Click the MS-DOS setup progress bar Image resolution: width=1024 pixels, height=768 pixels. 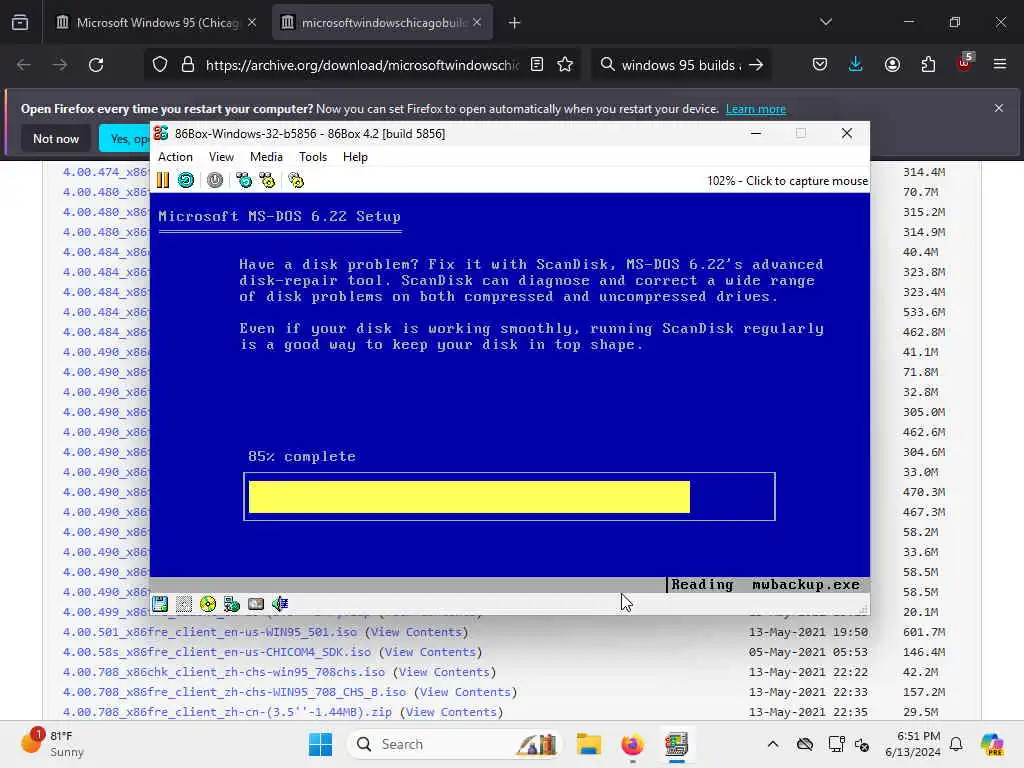click(509, 496)
